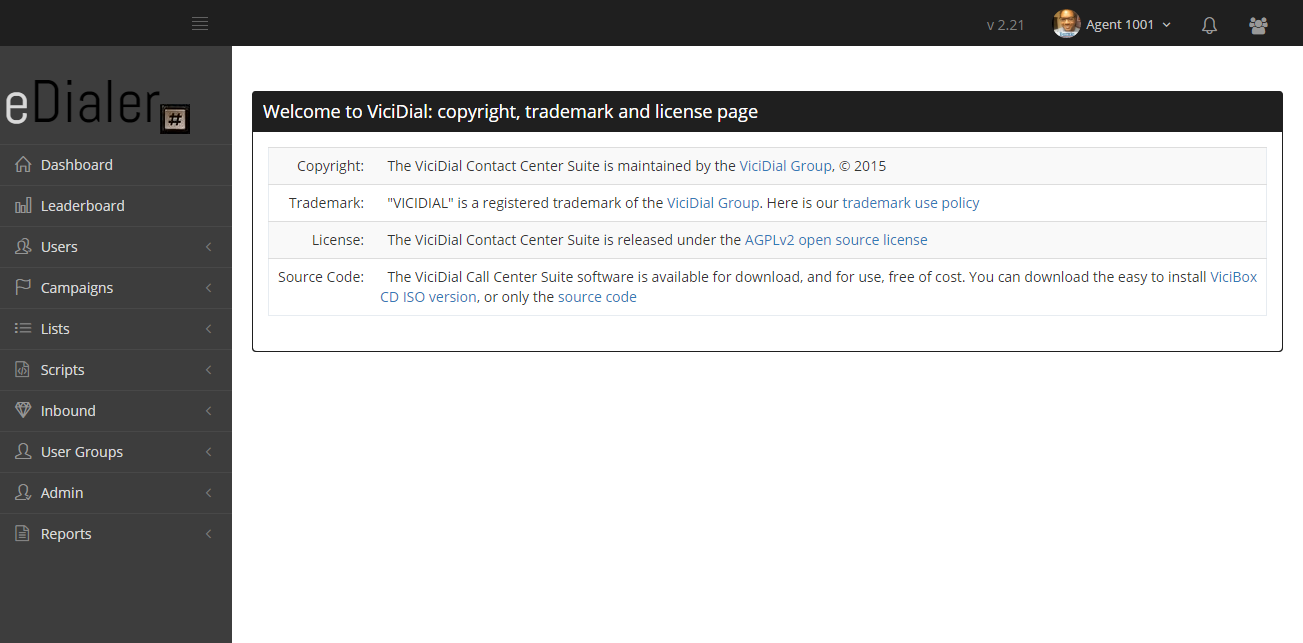Click the Leaderboard bar chart icon

pyautogui.click(x=23, y=205)
